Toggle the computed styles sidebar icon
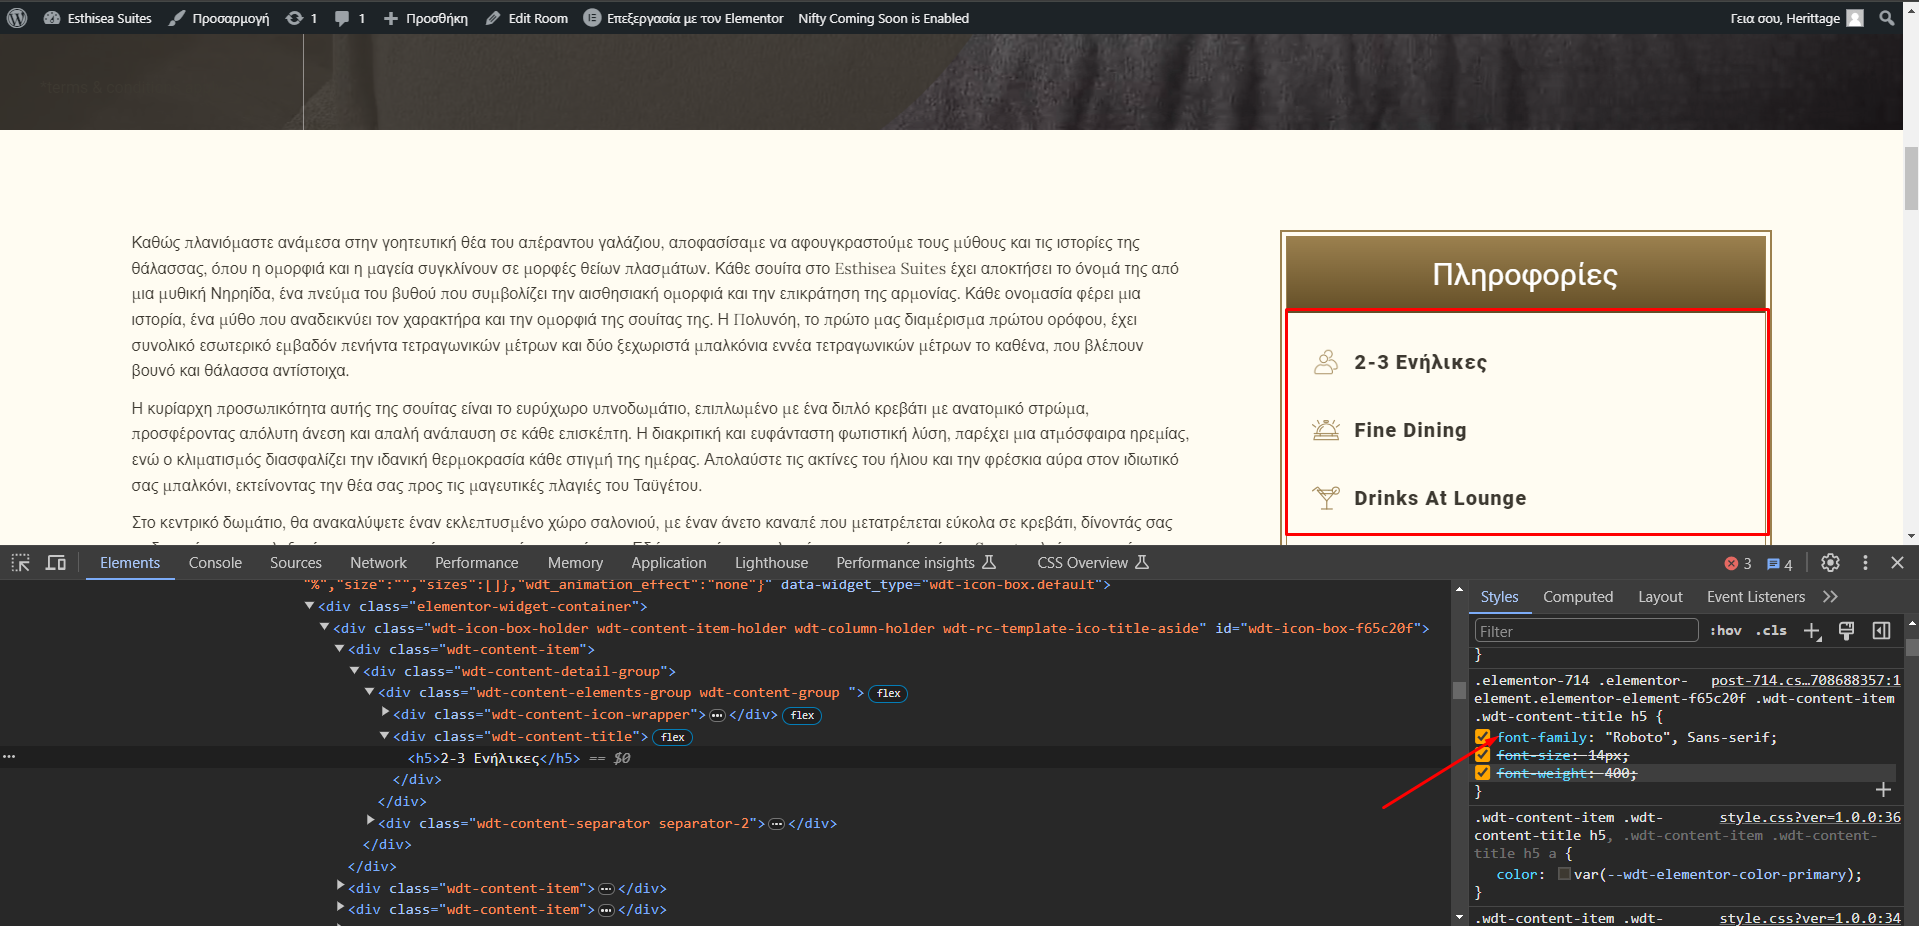 pyautogui.click(x=1881, y=630)
